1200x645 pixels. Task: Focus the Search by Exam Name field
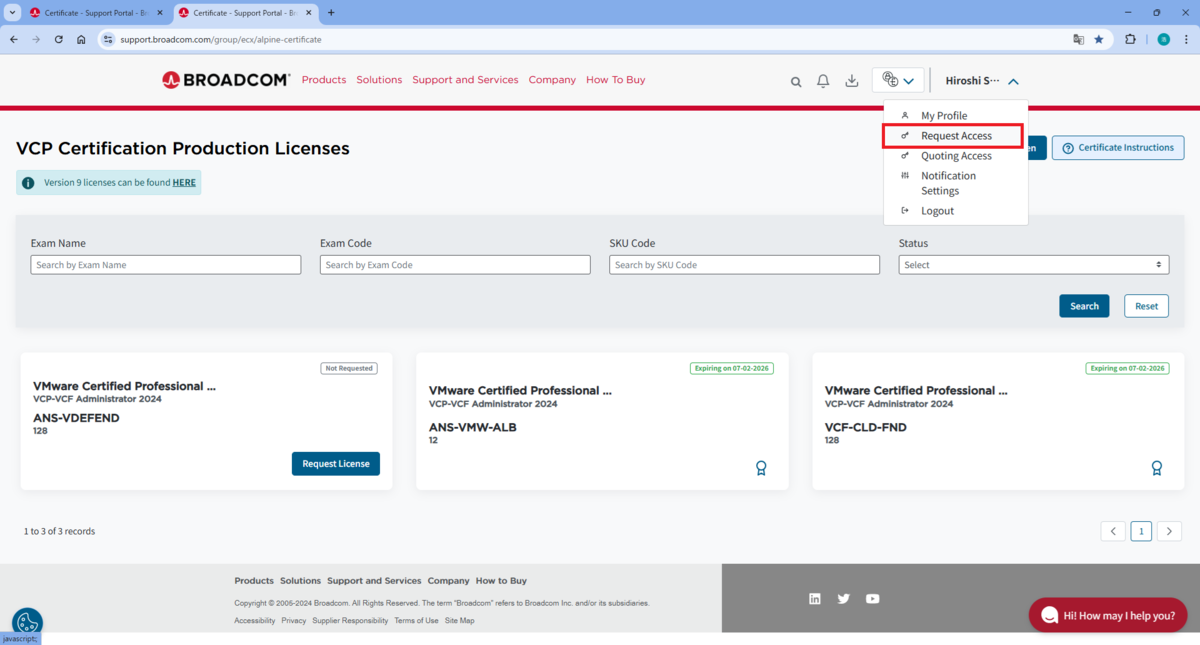pyautogui.click(x=165, y=265)
